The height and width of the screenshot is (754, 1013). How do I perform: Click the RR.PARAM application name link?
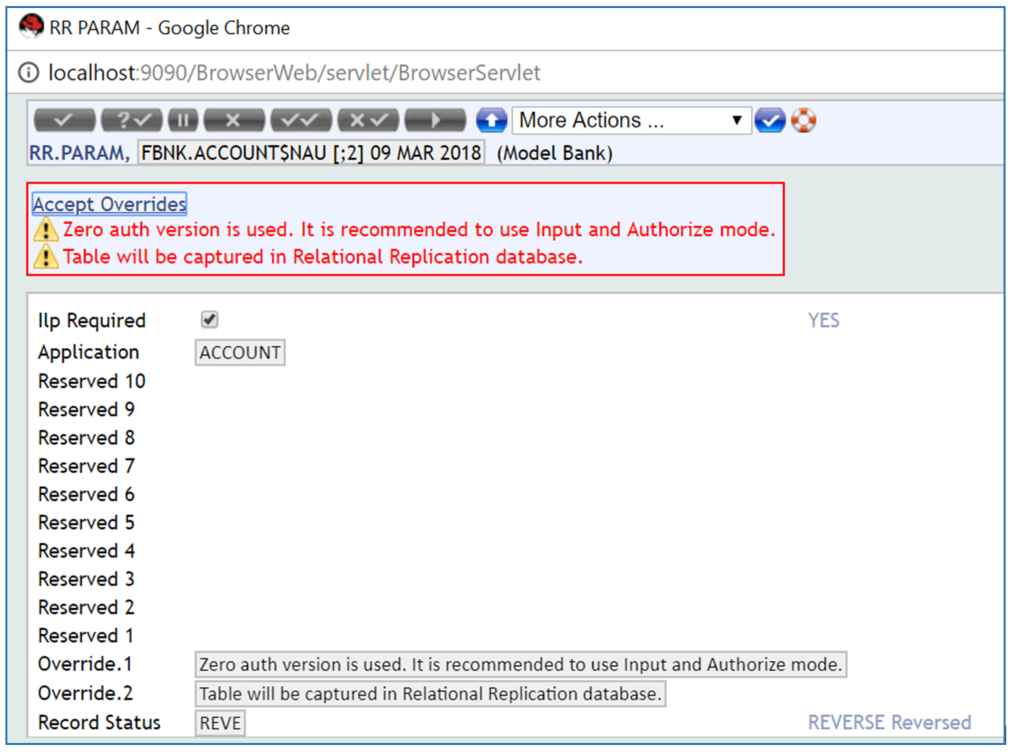(79, 153)
